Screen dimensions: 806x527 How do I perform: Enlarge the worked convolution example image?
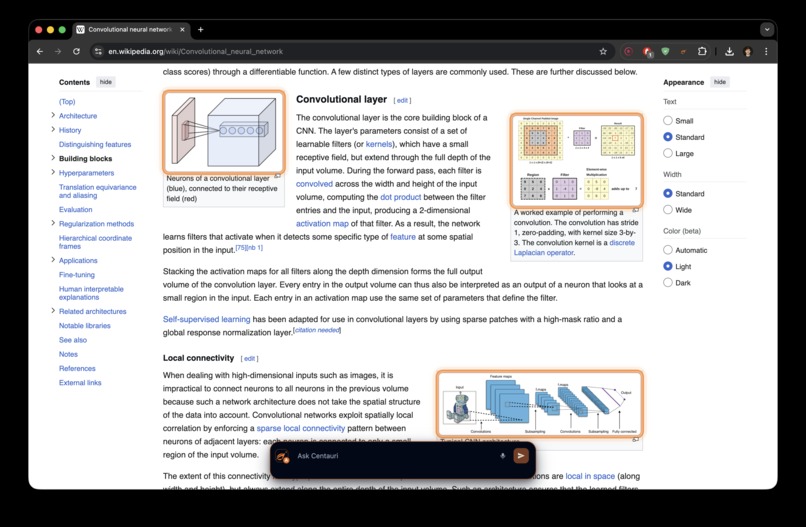[x=635, y=210]
